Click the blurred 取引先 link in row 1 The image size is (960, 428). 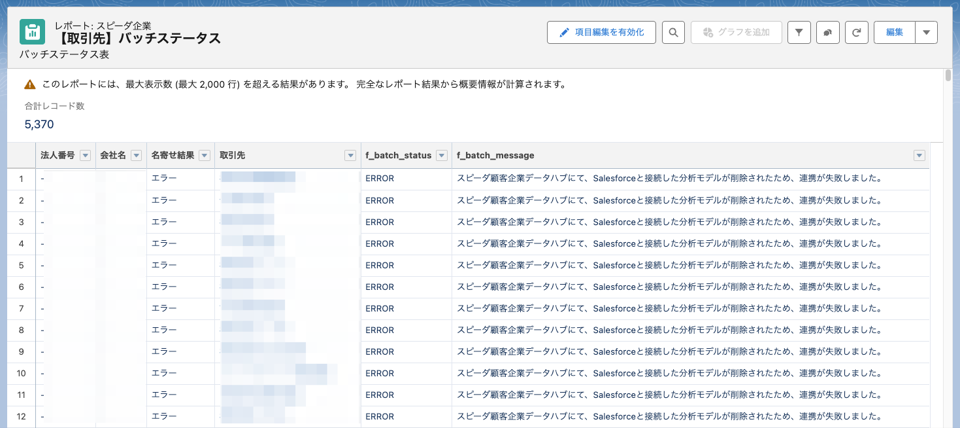258,178
